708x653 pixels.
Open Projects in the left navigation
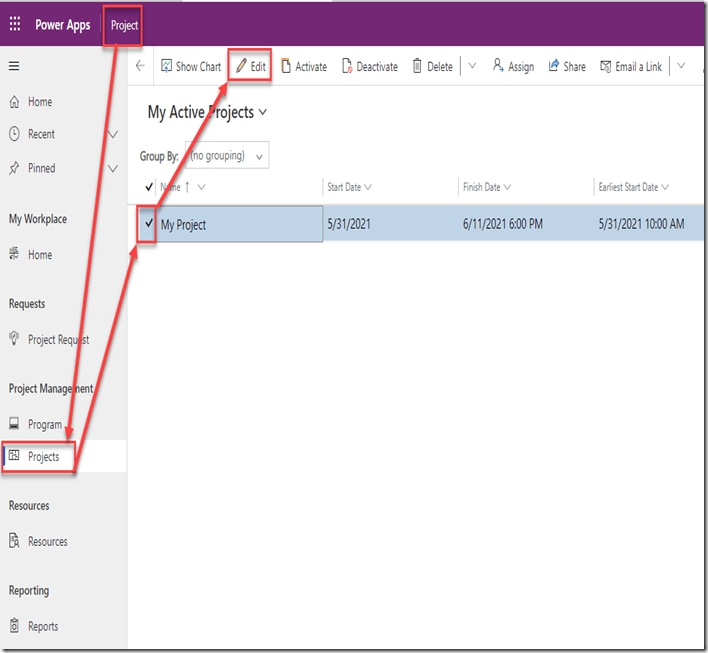click(43, 457)
